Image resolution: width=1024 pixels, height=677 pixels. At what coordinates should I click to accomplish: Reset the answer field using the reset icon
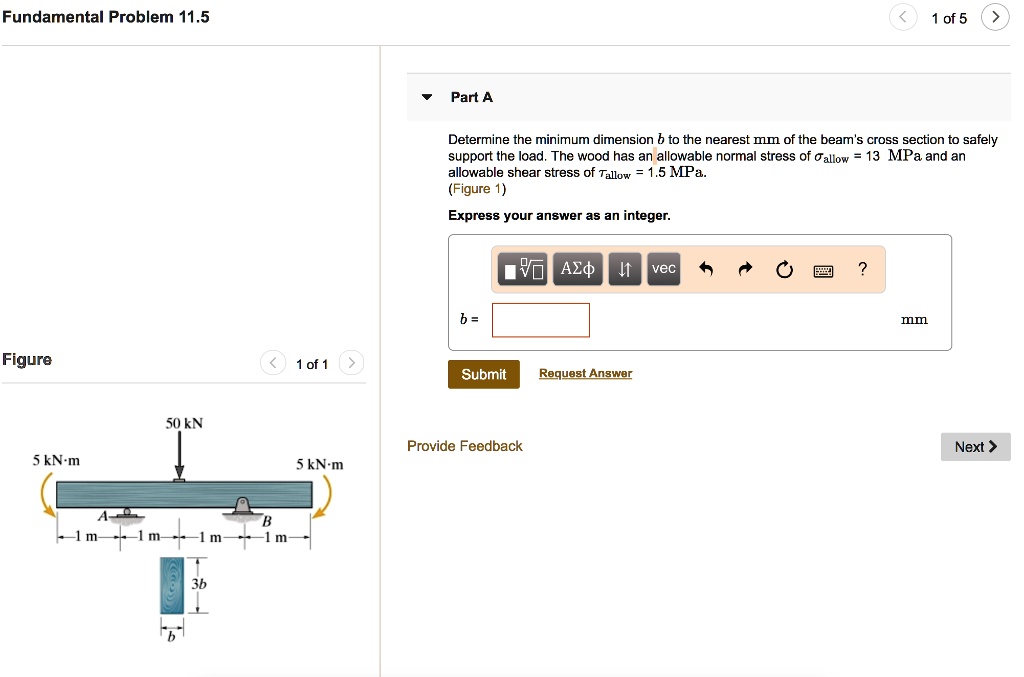pyautogui.click(x=784, y=268)
